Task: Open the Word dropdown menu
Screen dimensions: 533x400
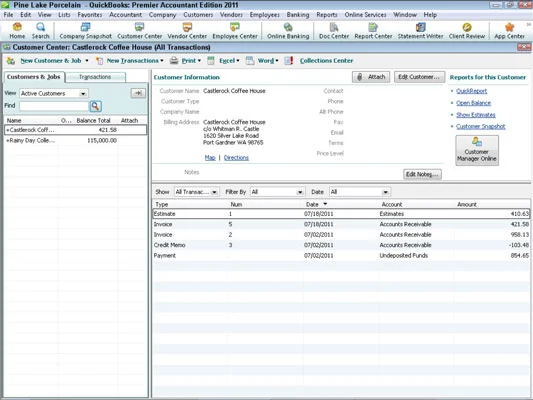Action: click(277, 61)
